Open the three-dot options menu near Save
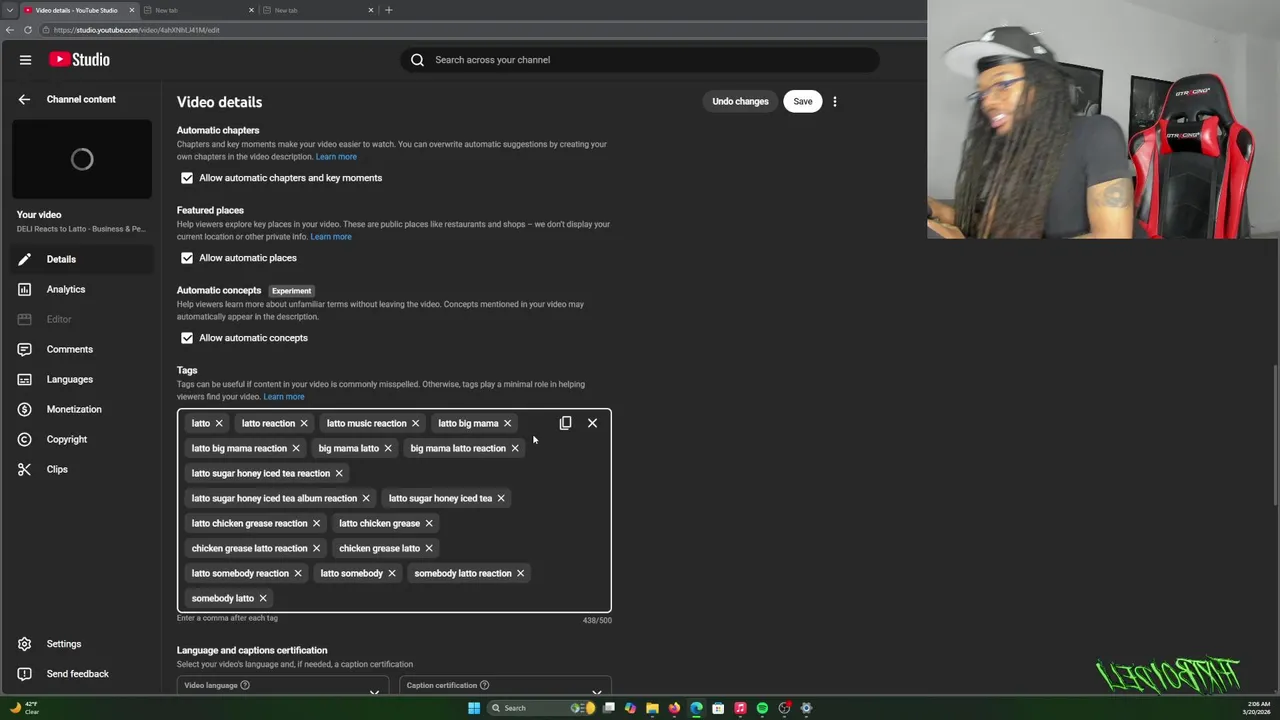The image size is (1280, 720). 835,101
